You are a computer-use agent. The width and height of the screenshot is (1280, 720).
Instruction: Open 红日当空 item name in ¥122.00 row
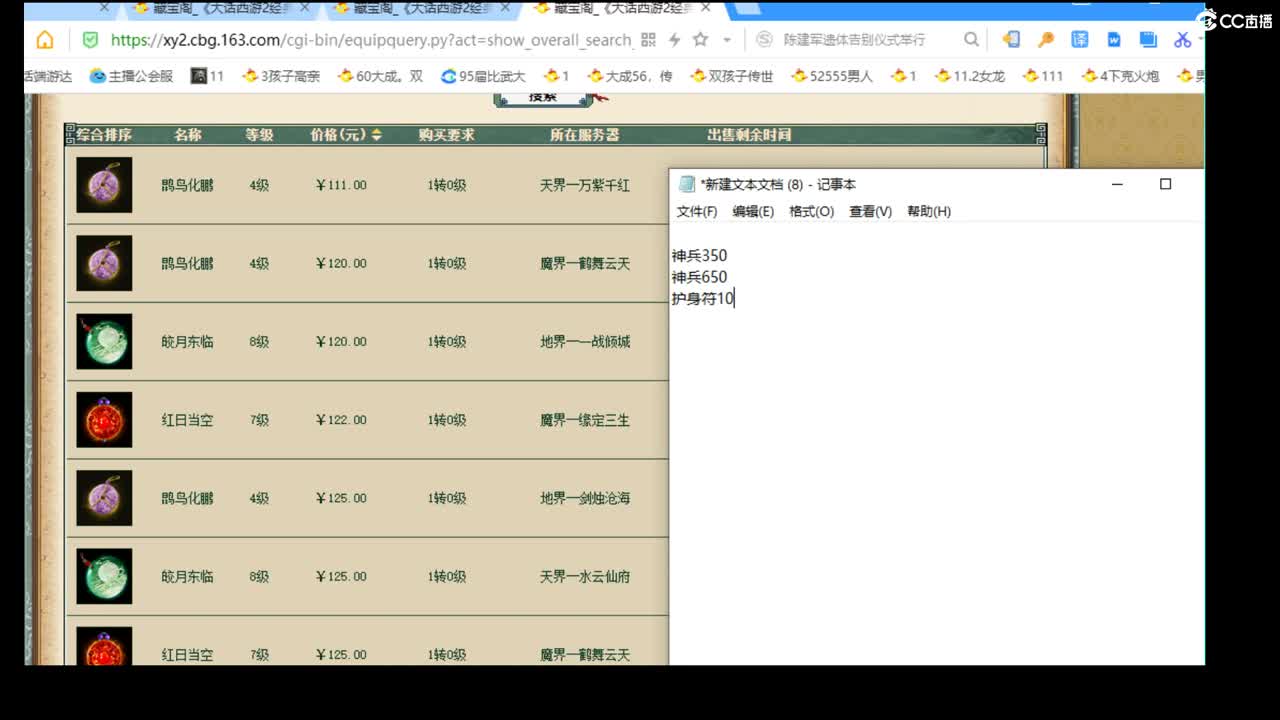click(188, 420)
